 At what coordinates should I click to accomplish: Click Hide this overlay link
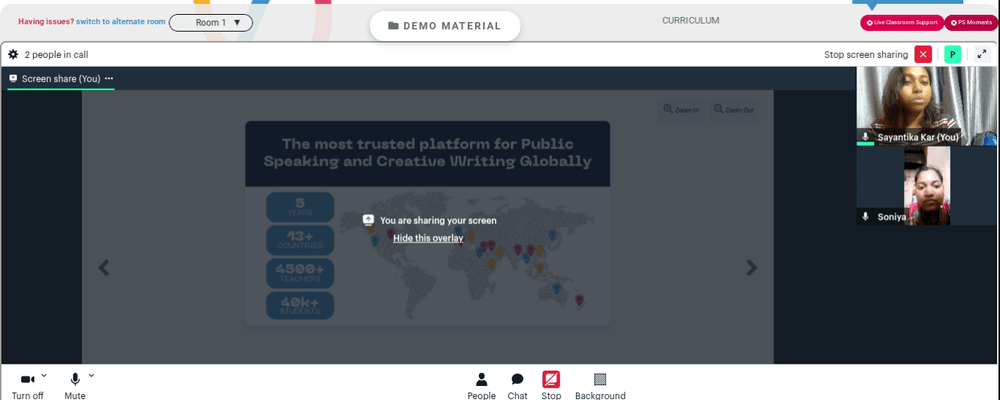(x=428, y=238)
